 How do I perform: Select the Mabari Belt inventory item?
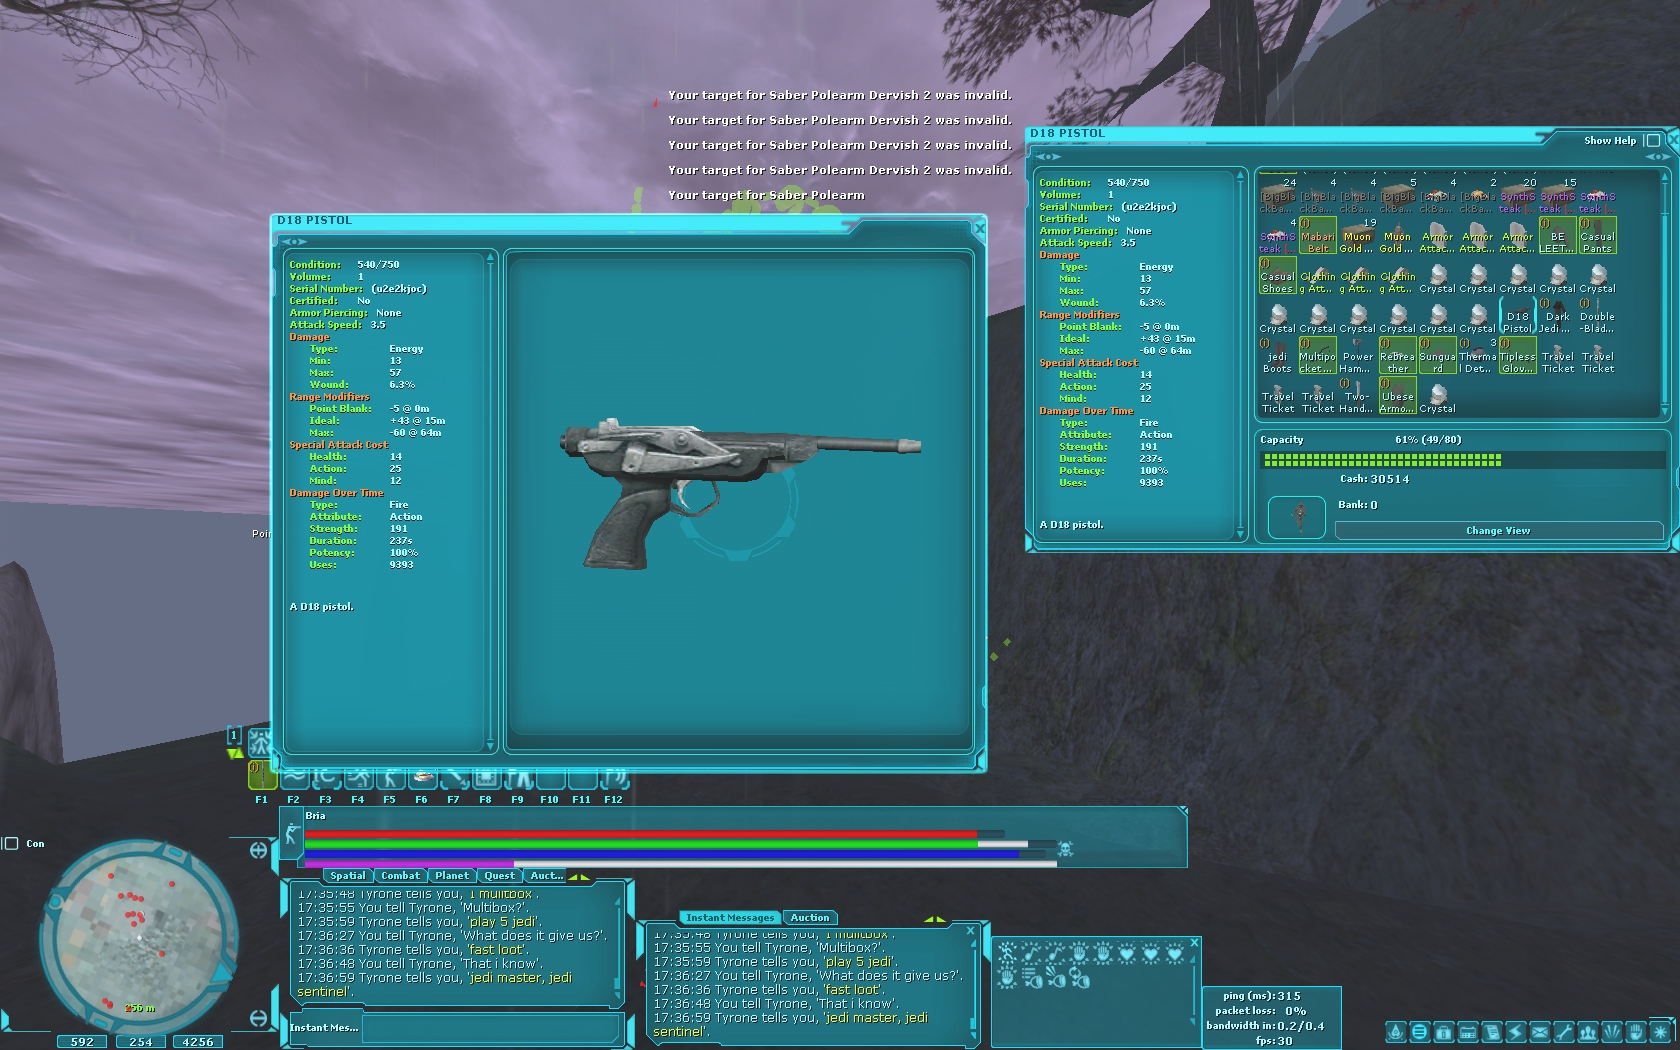(1317, 236)
